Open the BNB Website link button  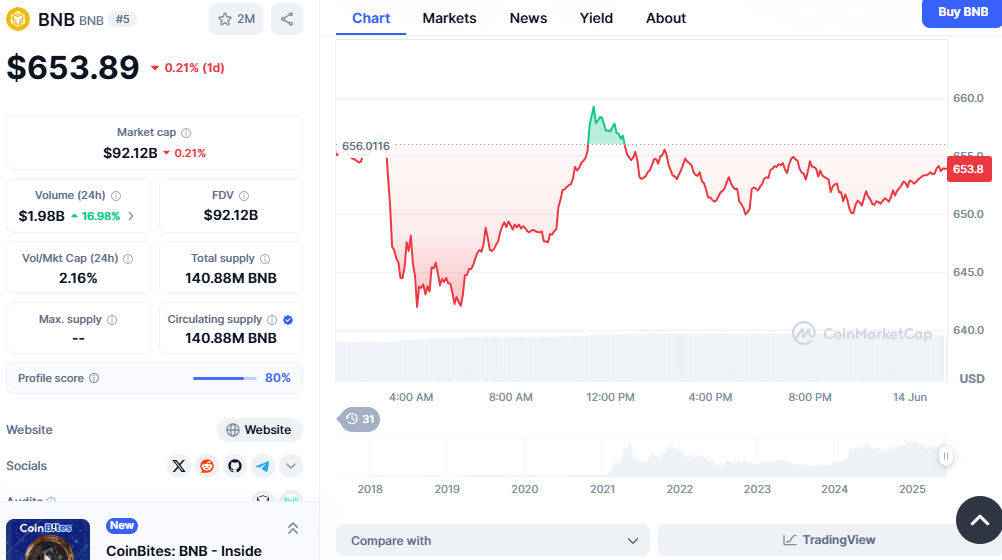260,430
